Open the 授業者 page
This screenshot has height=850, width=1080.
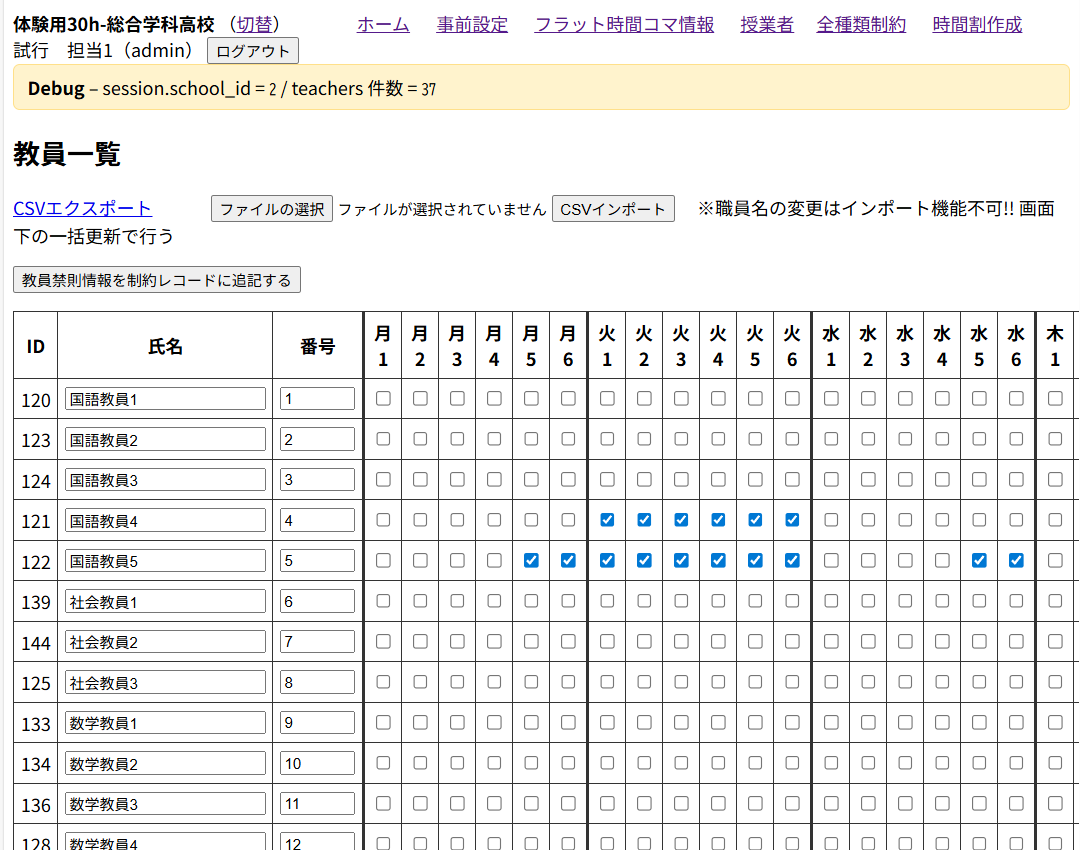click(x=767, y=25)
